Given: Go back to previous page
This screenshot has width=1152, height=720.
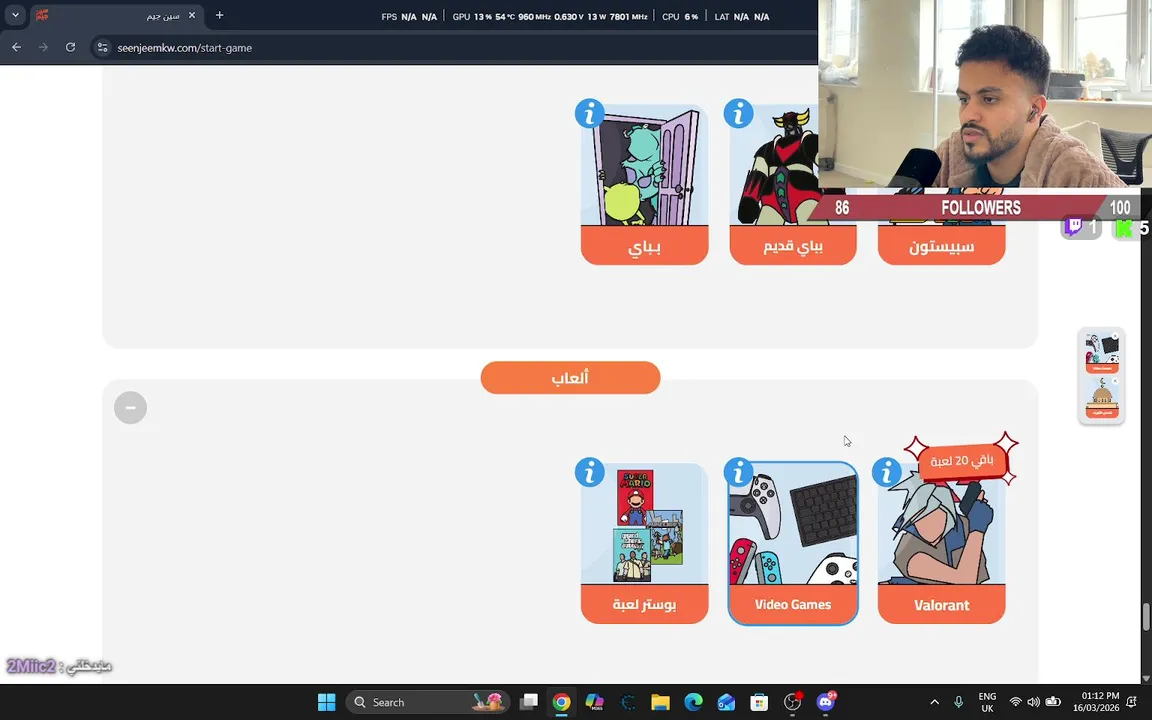Looking at the screenshot, I should (x=16, y=47).
